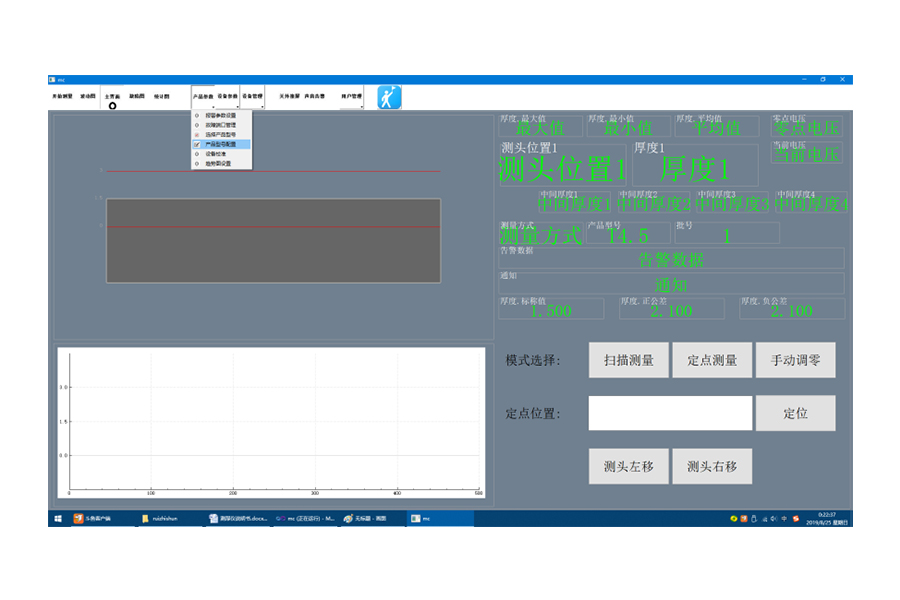Image resolution: width=900 pixels, height=600 pixels.
Task: Open the 声音告警 menu
Action: (314, 94)
